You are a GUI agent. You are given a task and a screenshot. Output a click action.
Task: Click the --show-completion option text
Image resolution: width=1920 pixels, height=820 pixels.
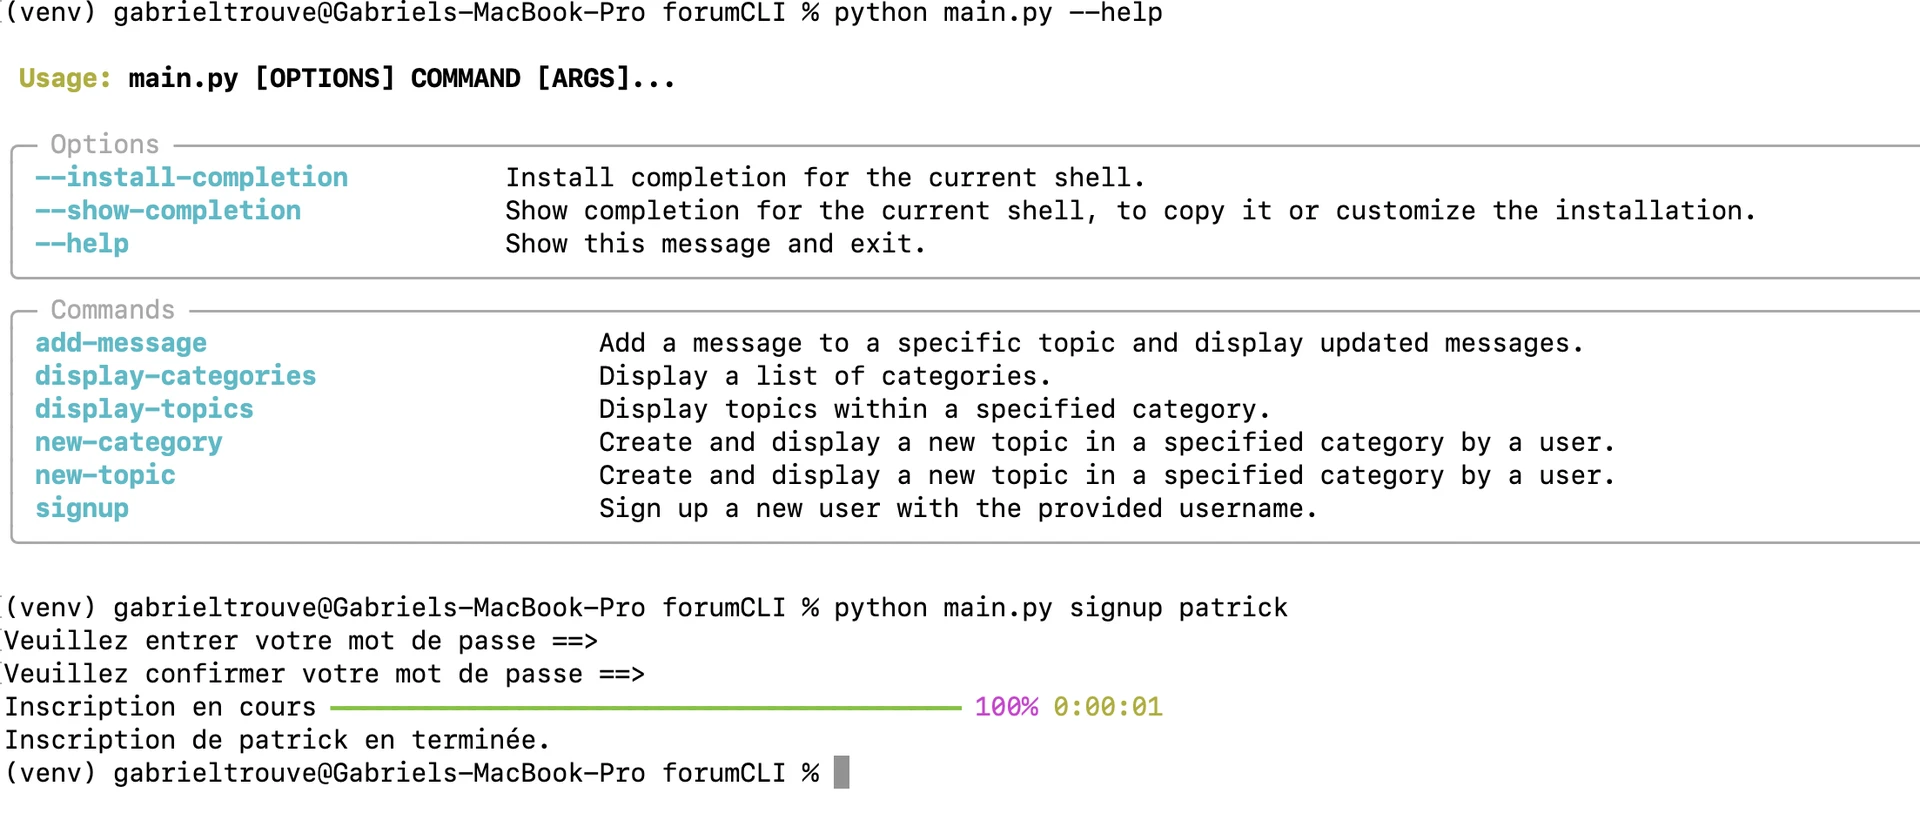[168, 211]
